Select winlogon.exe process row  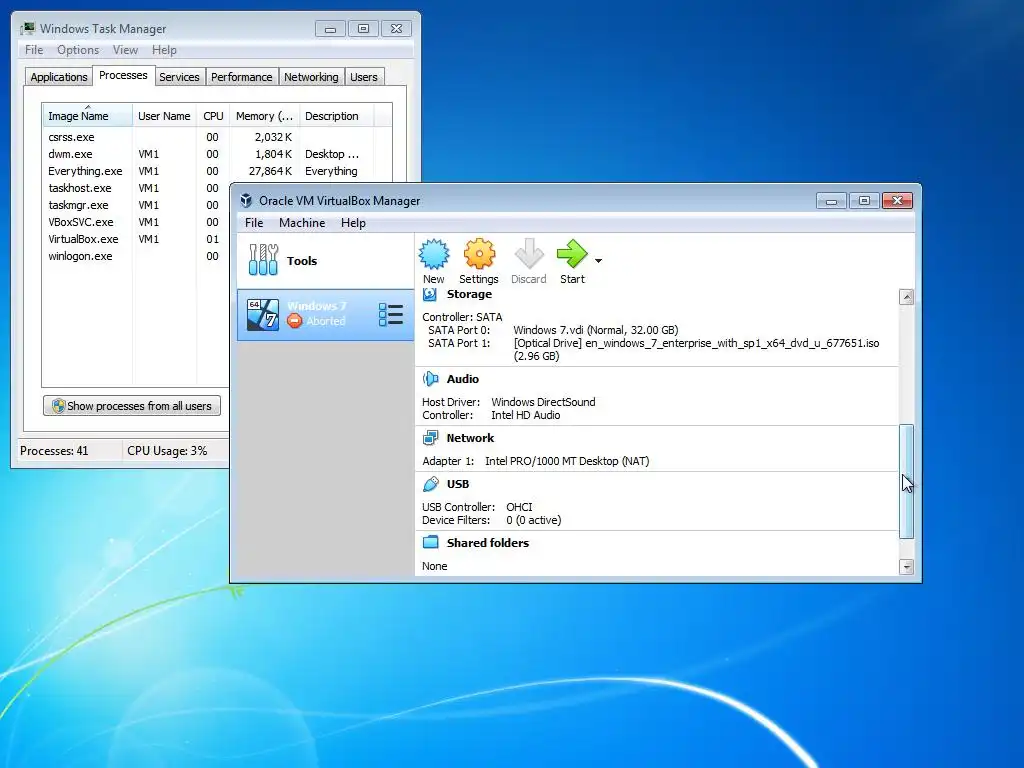(136, 256)
